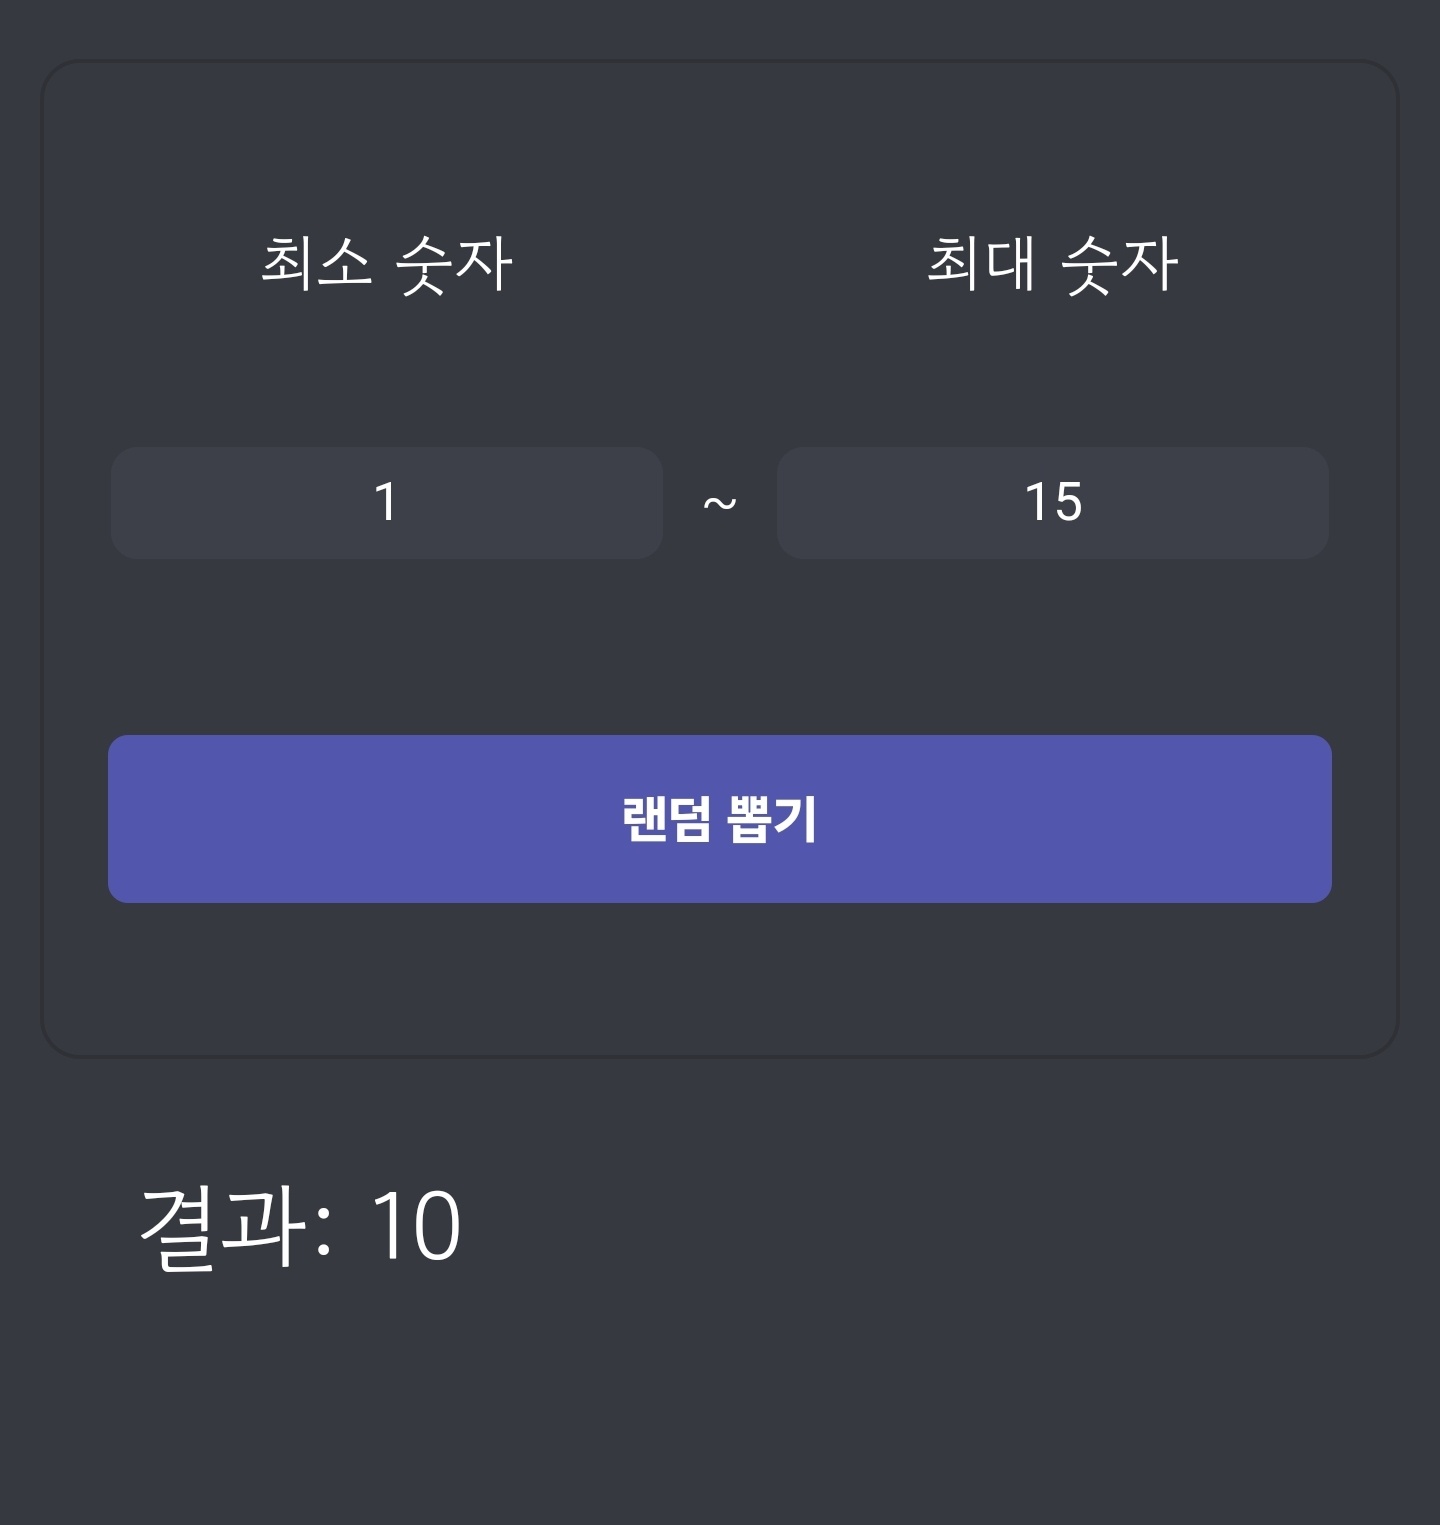Click the 랜덤 뽑기 button

pyautogui.click(x=720, y=819)
